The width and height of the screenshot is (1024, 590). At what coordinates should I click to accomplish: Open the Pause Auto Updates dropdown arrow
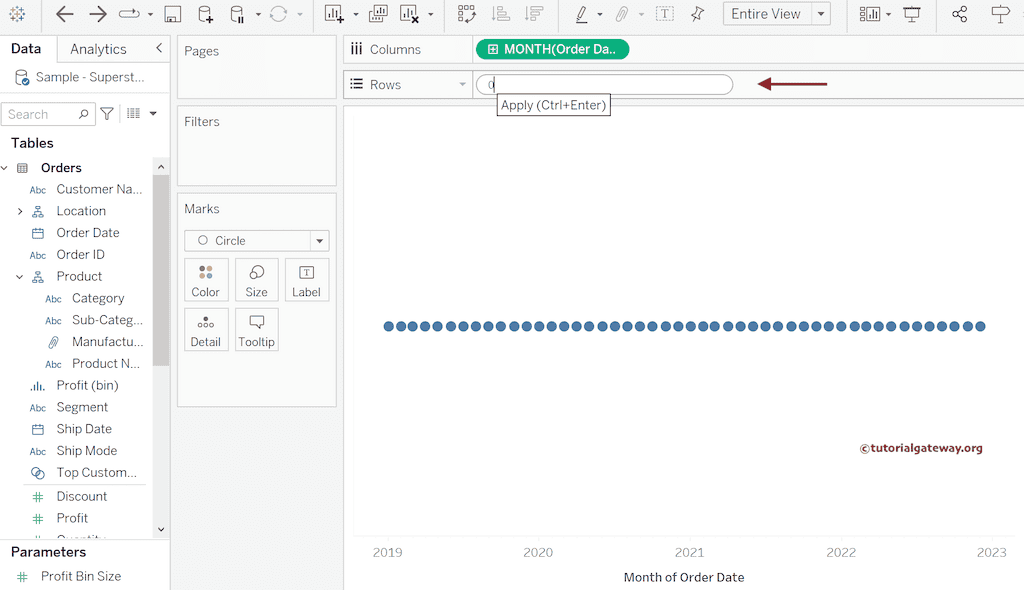click(258, 14)
